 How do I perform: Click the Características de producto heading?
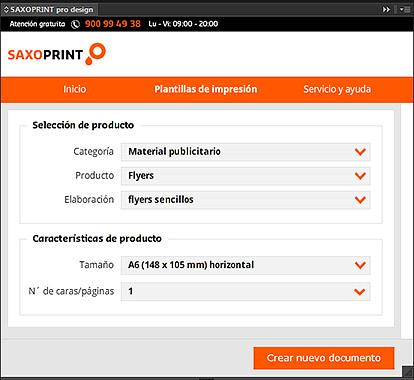pyautogui.click(x=97, y=238)
